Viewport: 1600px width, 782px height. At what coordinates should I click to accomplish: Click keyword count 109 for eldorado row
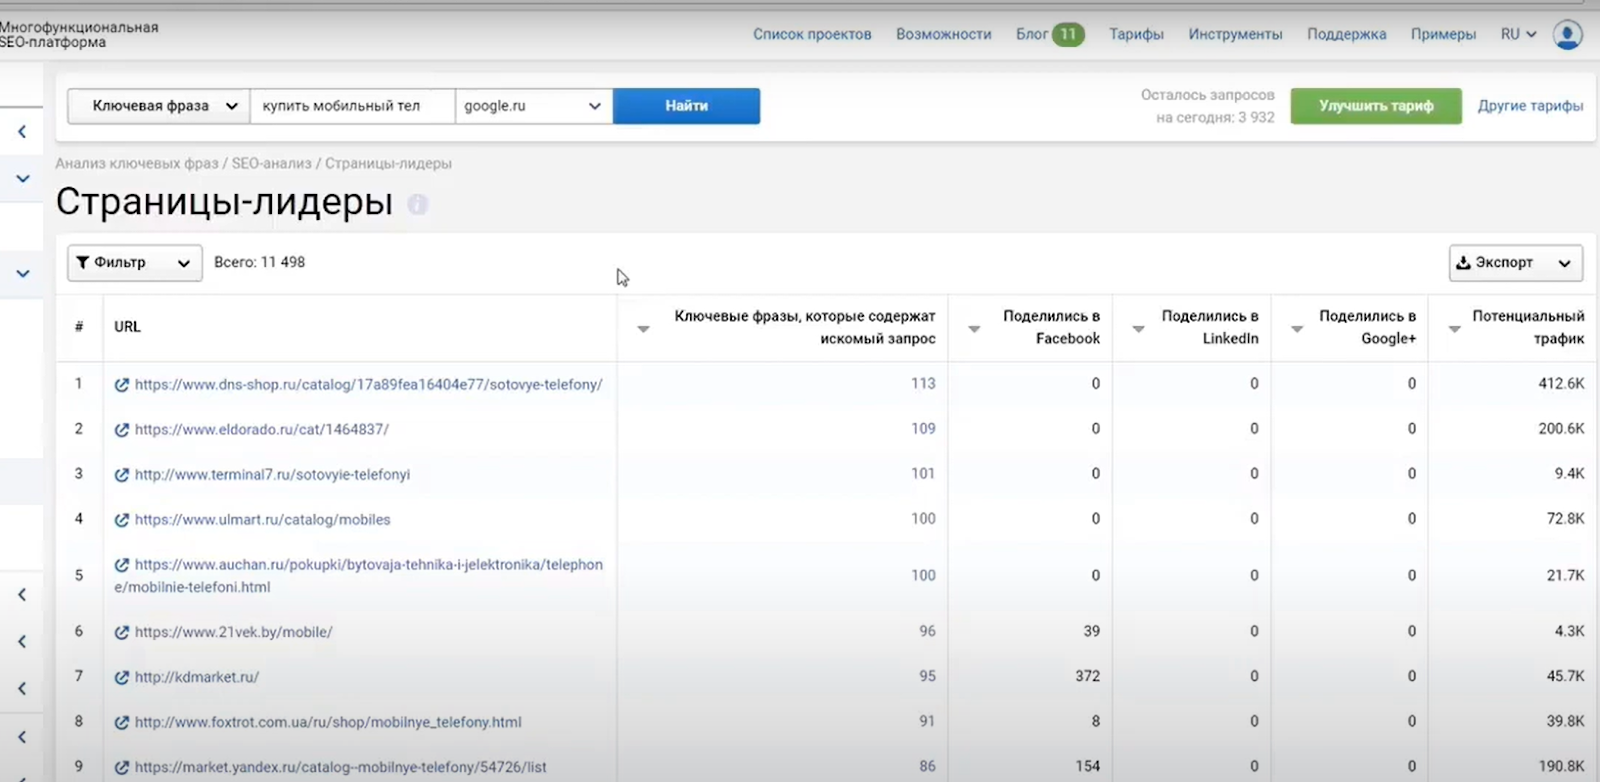923,429
